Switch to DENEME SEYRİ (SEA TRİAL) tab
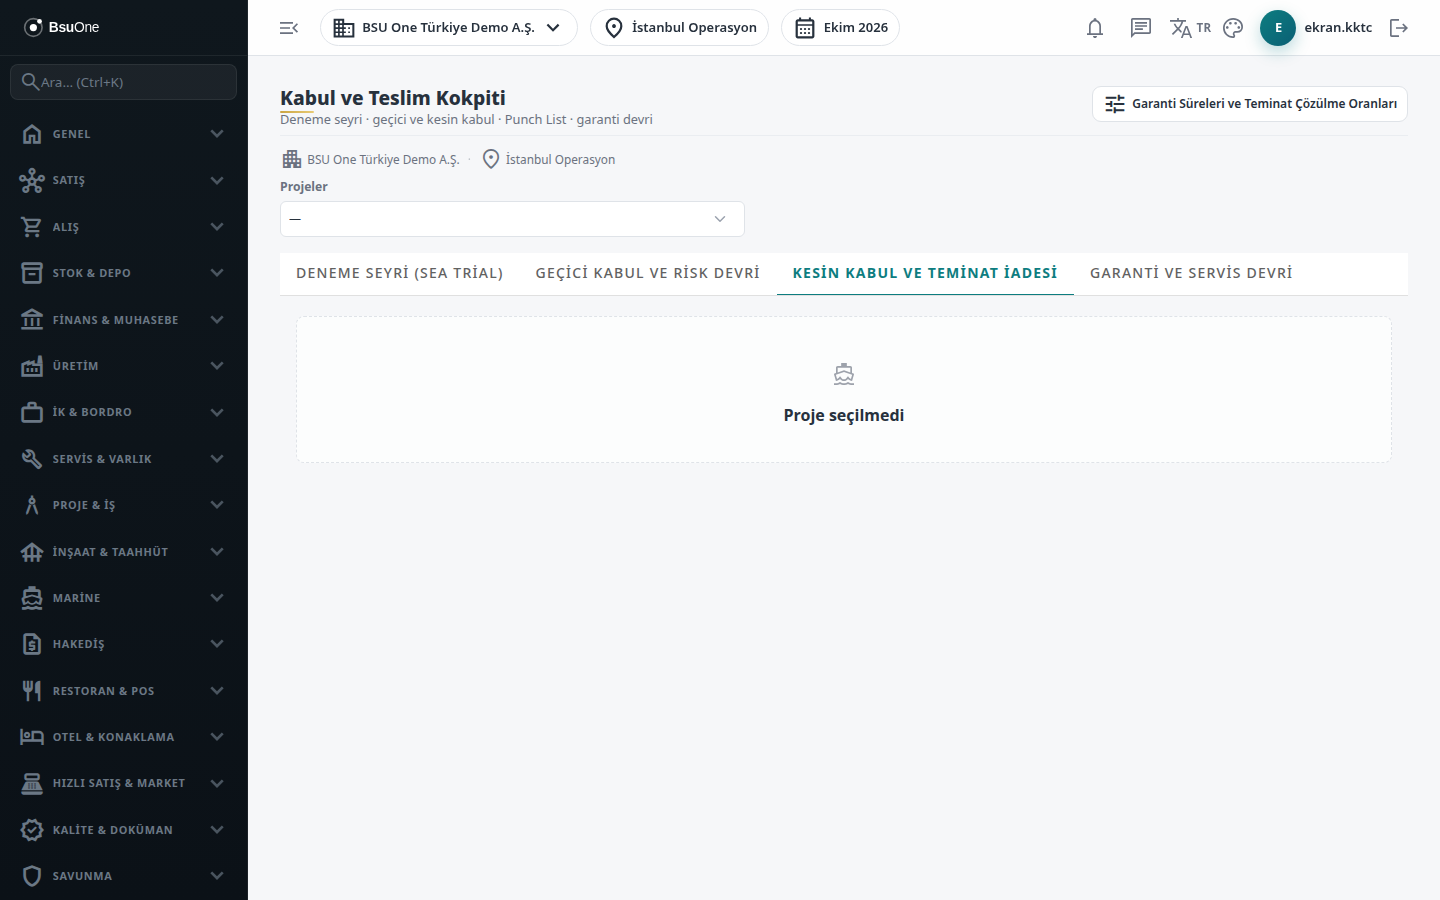Viewport: 1440px width, 900px height. pyautogui.click(x=400, y=273)
